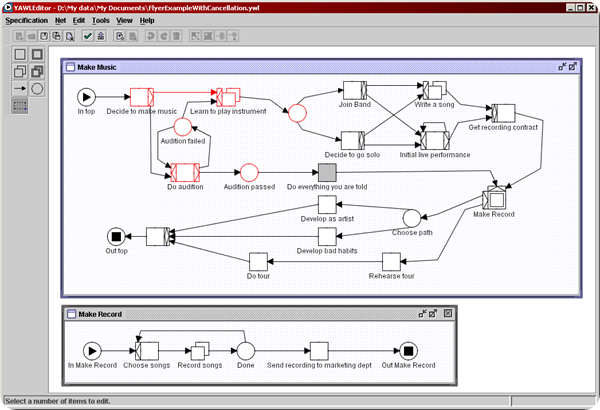Maximize the Make Record net window

pos(433,314)
